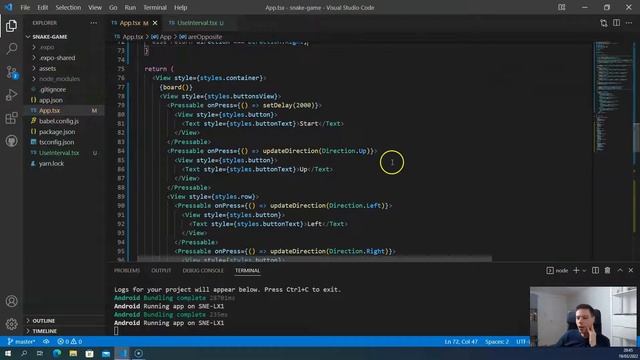Switch to UseInterval.tsx editor tab
This screenshot has width=640, height=360.
pyautogui.click(x=196, y=23)
